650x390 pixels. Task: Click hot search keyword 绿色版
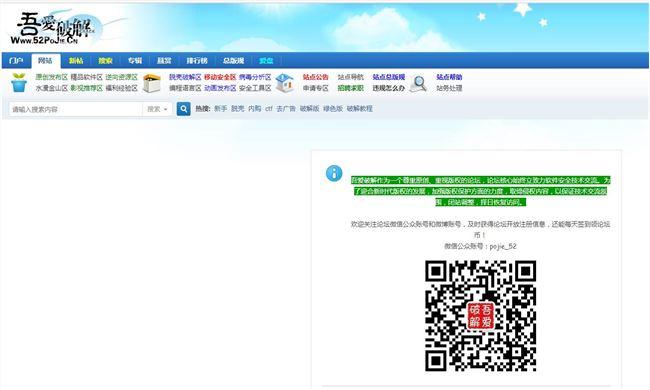(333, 109)
